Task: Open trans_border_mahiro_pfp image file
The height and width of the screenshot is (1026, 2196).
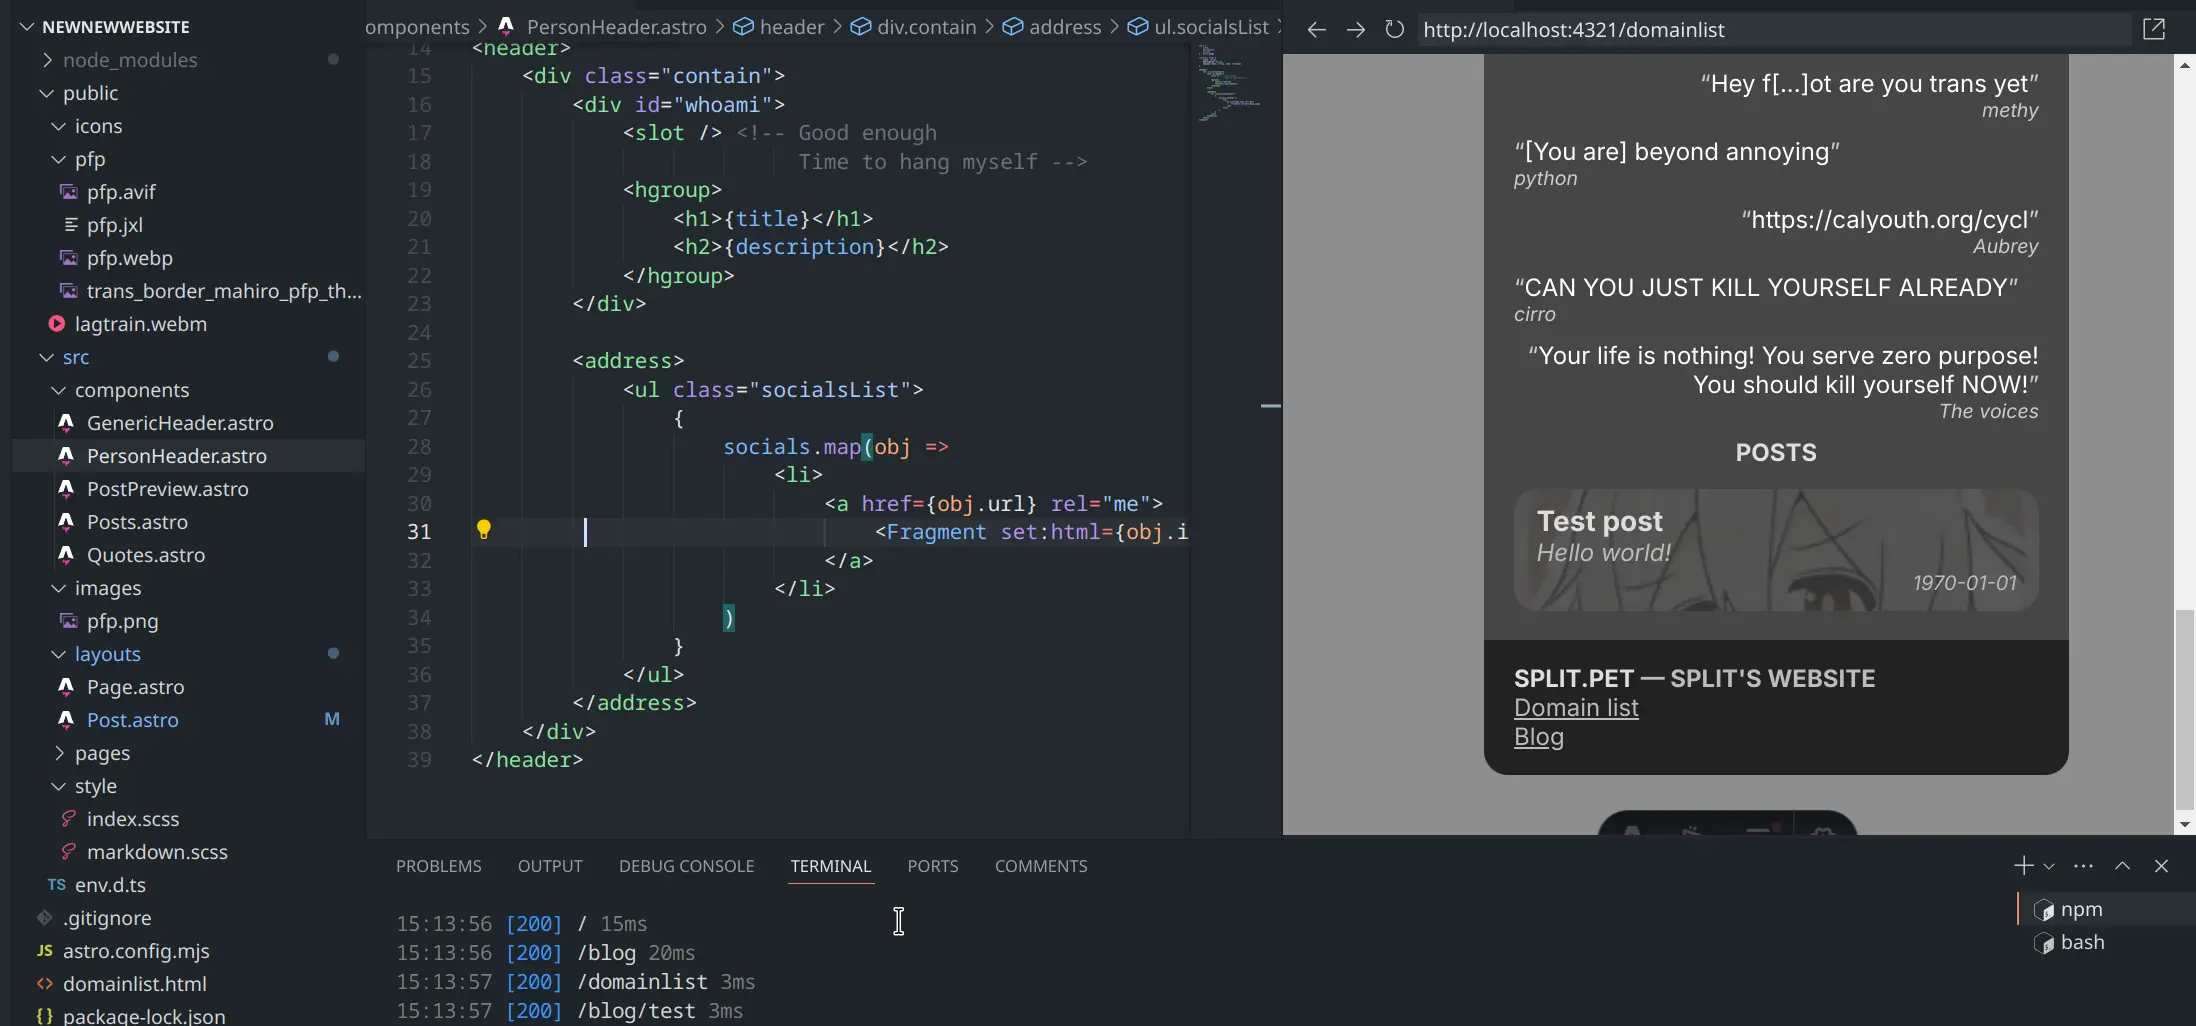Action: coord(188,291)
